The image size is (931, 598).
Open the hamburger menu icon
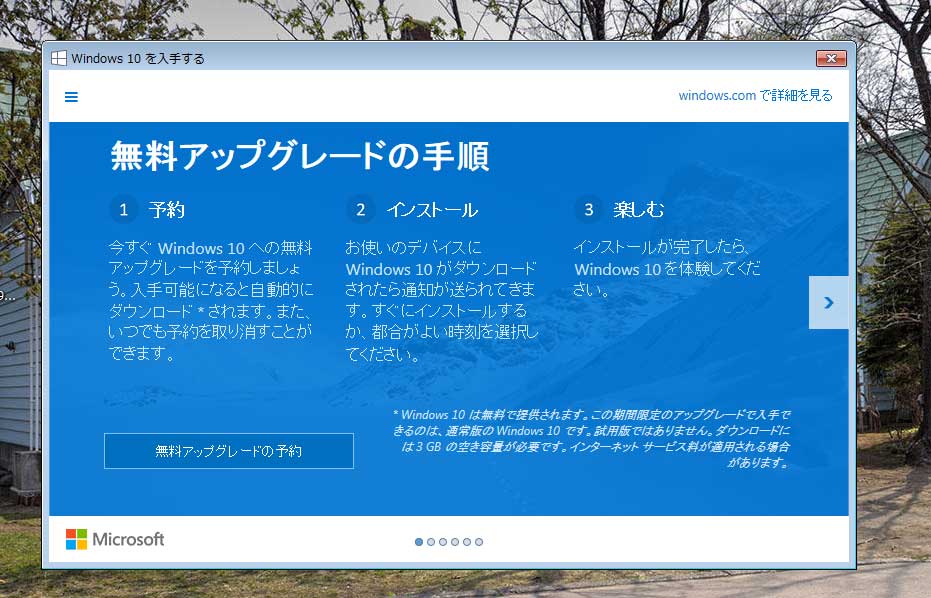[x=71, y=97]
